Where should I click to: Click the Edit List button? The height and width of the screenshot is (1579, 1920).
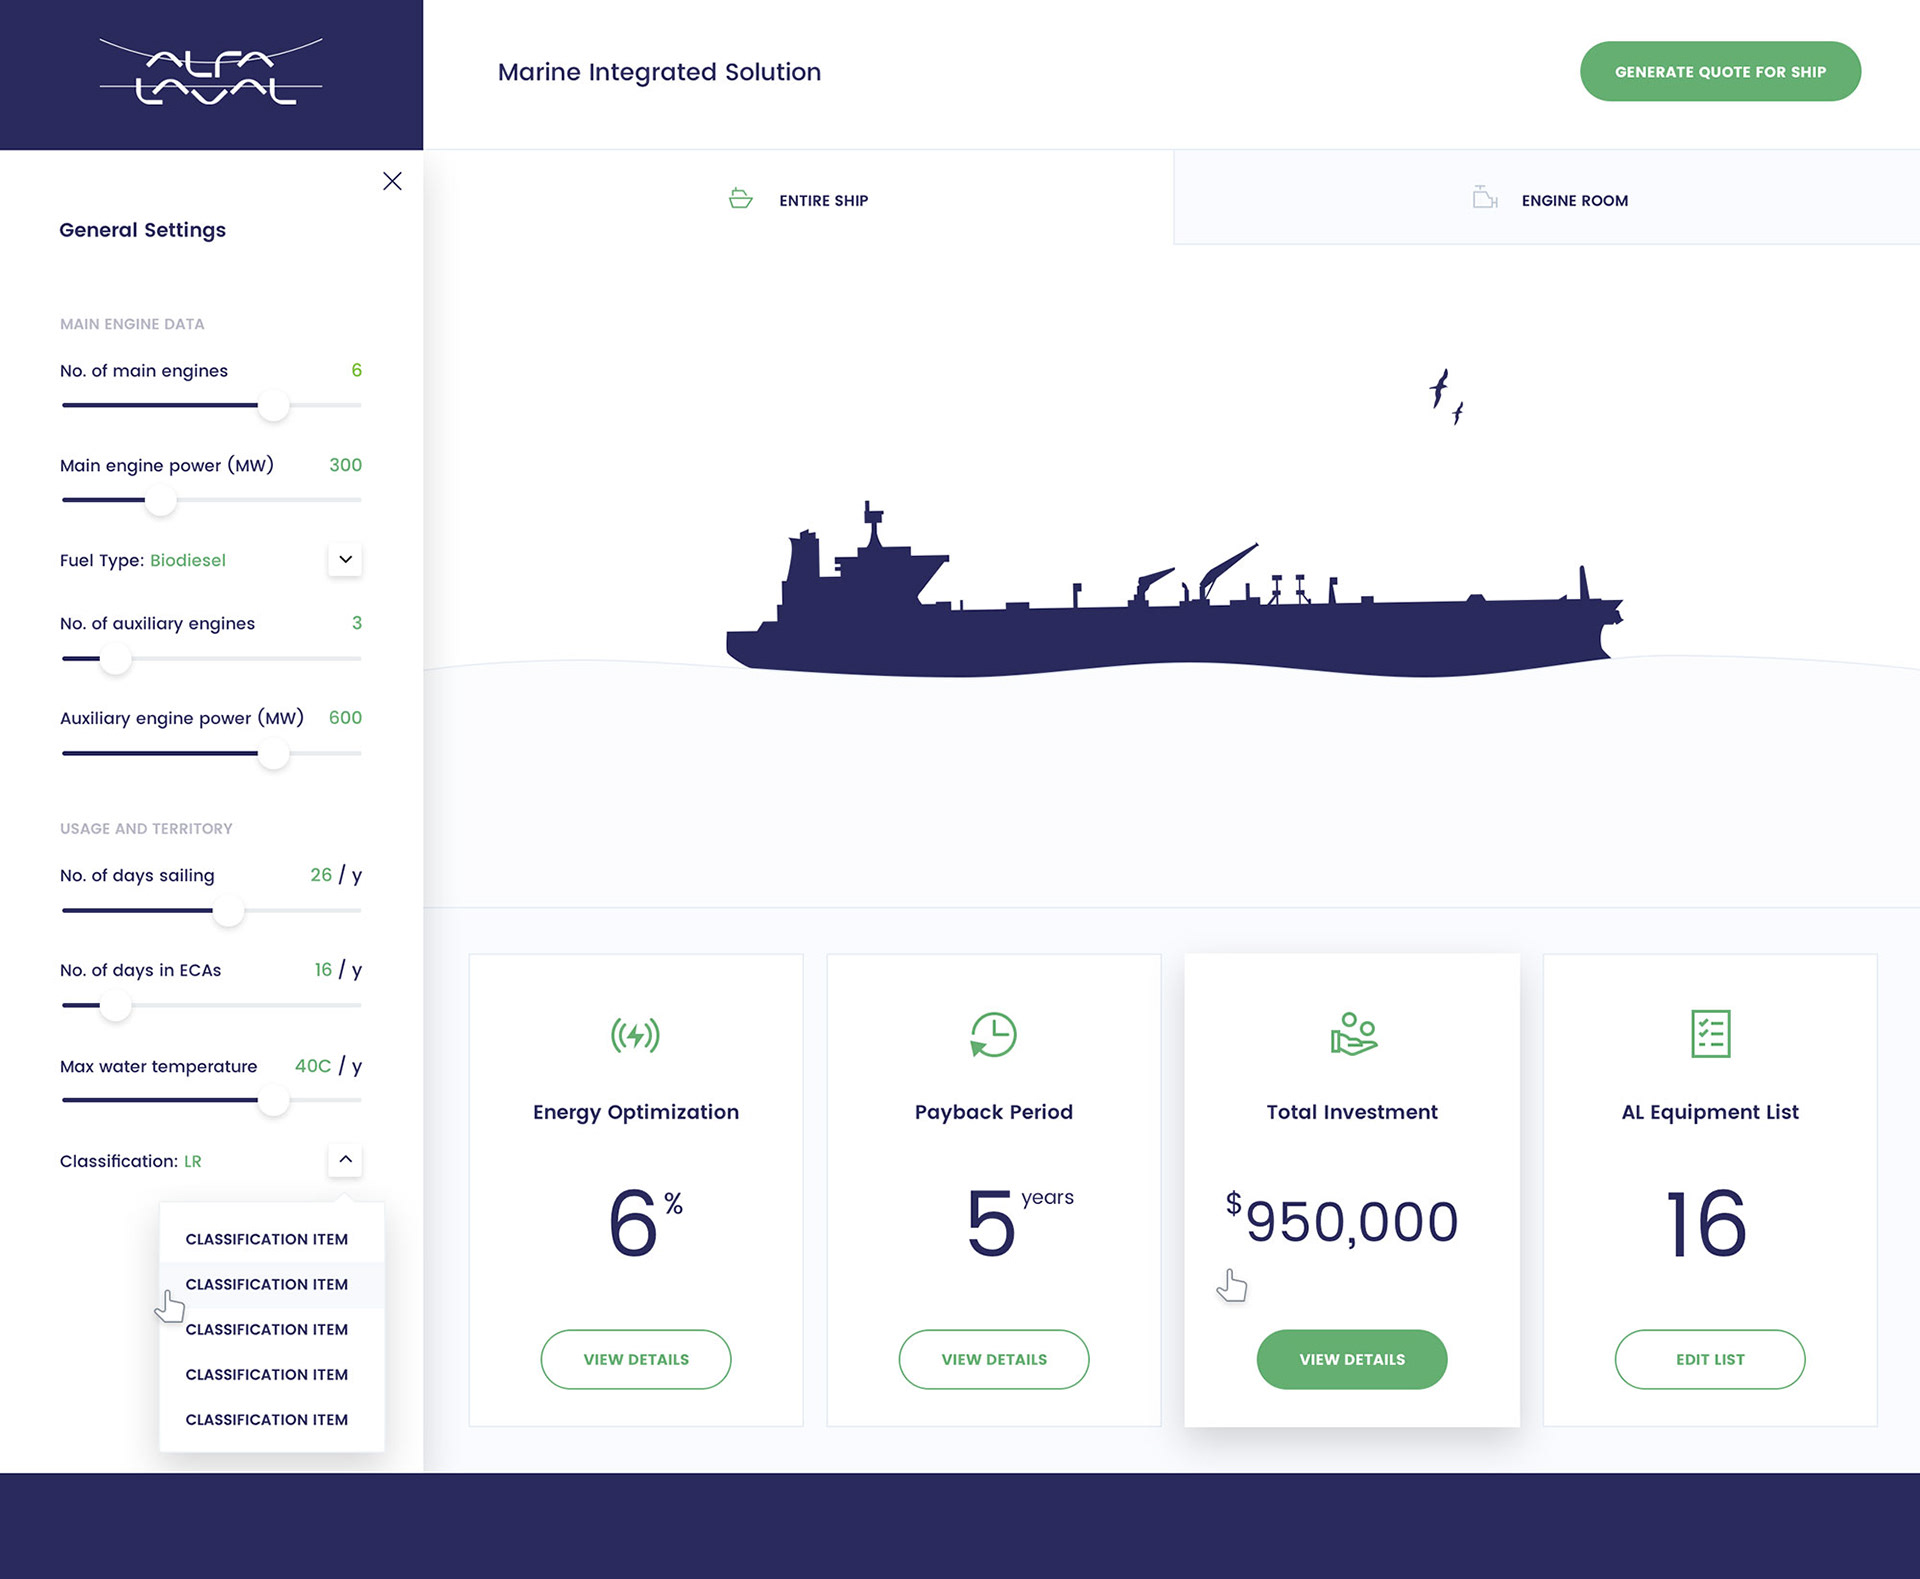point(1710,1359)
